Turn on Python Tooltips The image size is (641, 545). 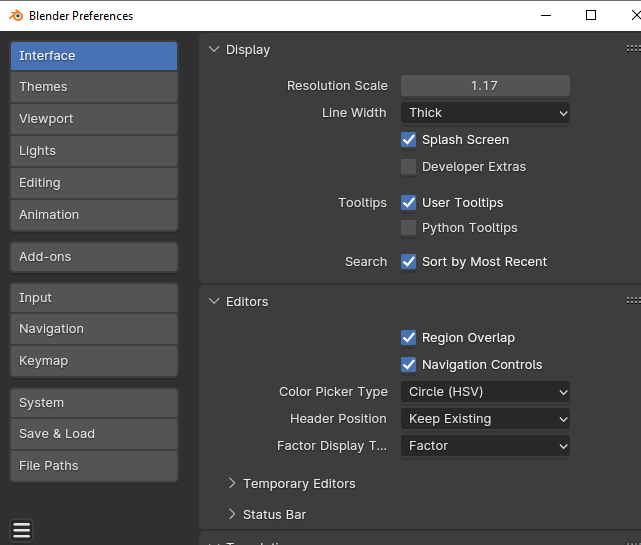[409, 228]
